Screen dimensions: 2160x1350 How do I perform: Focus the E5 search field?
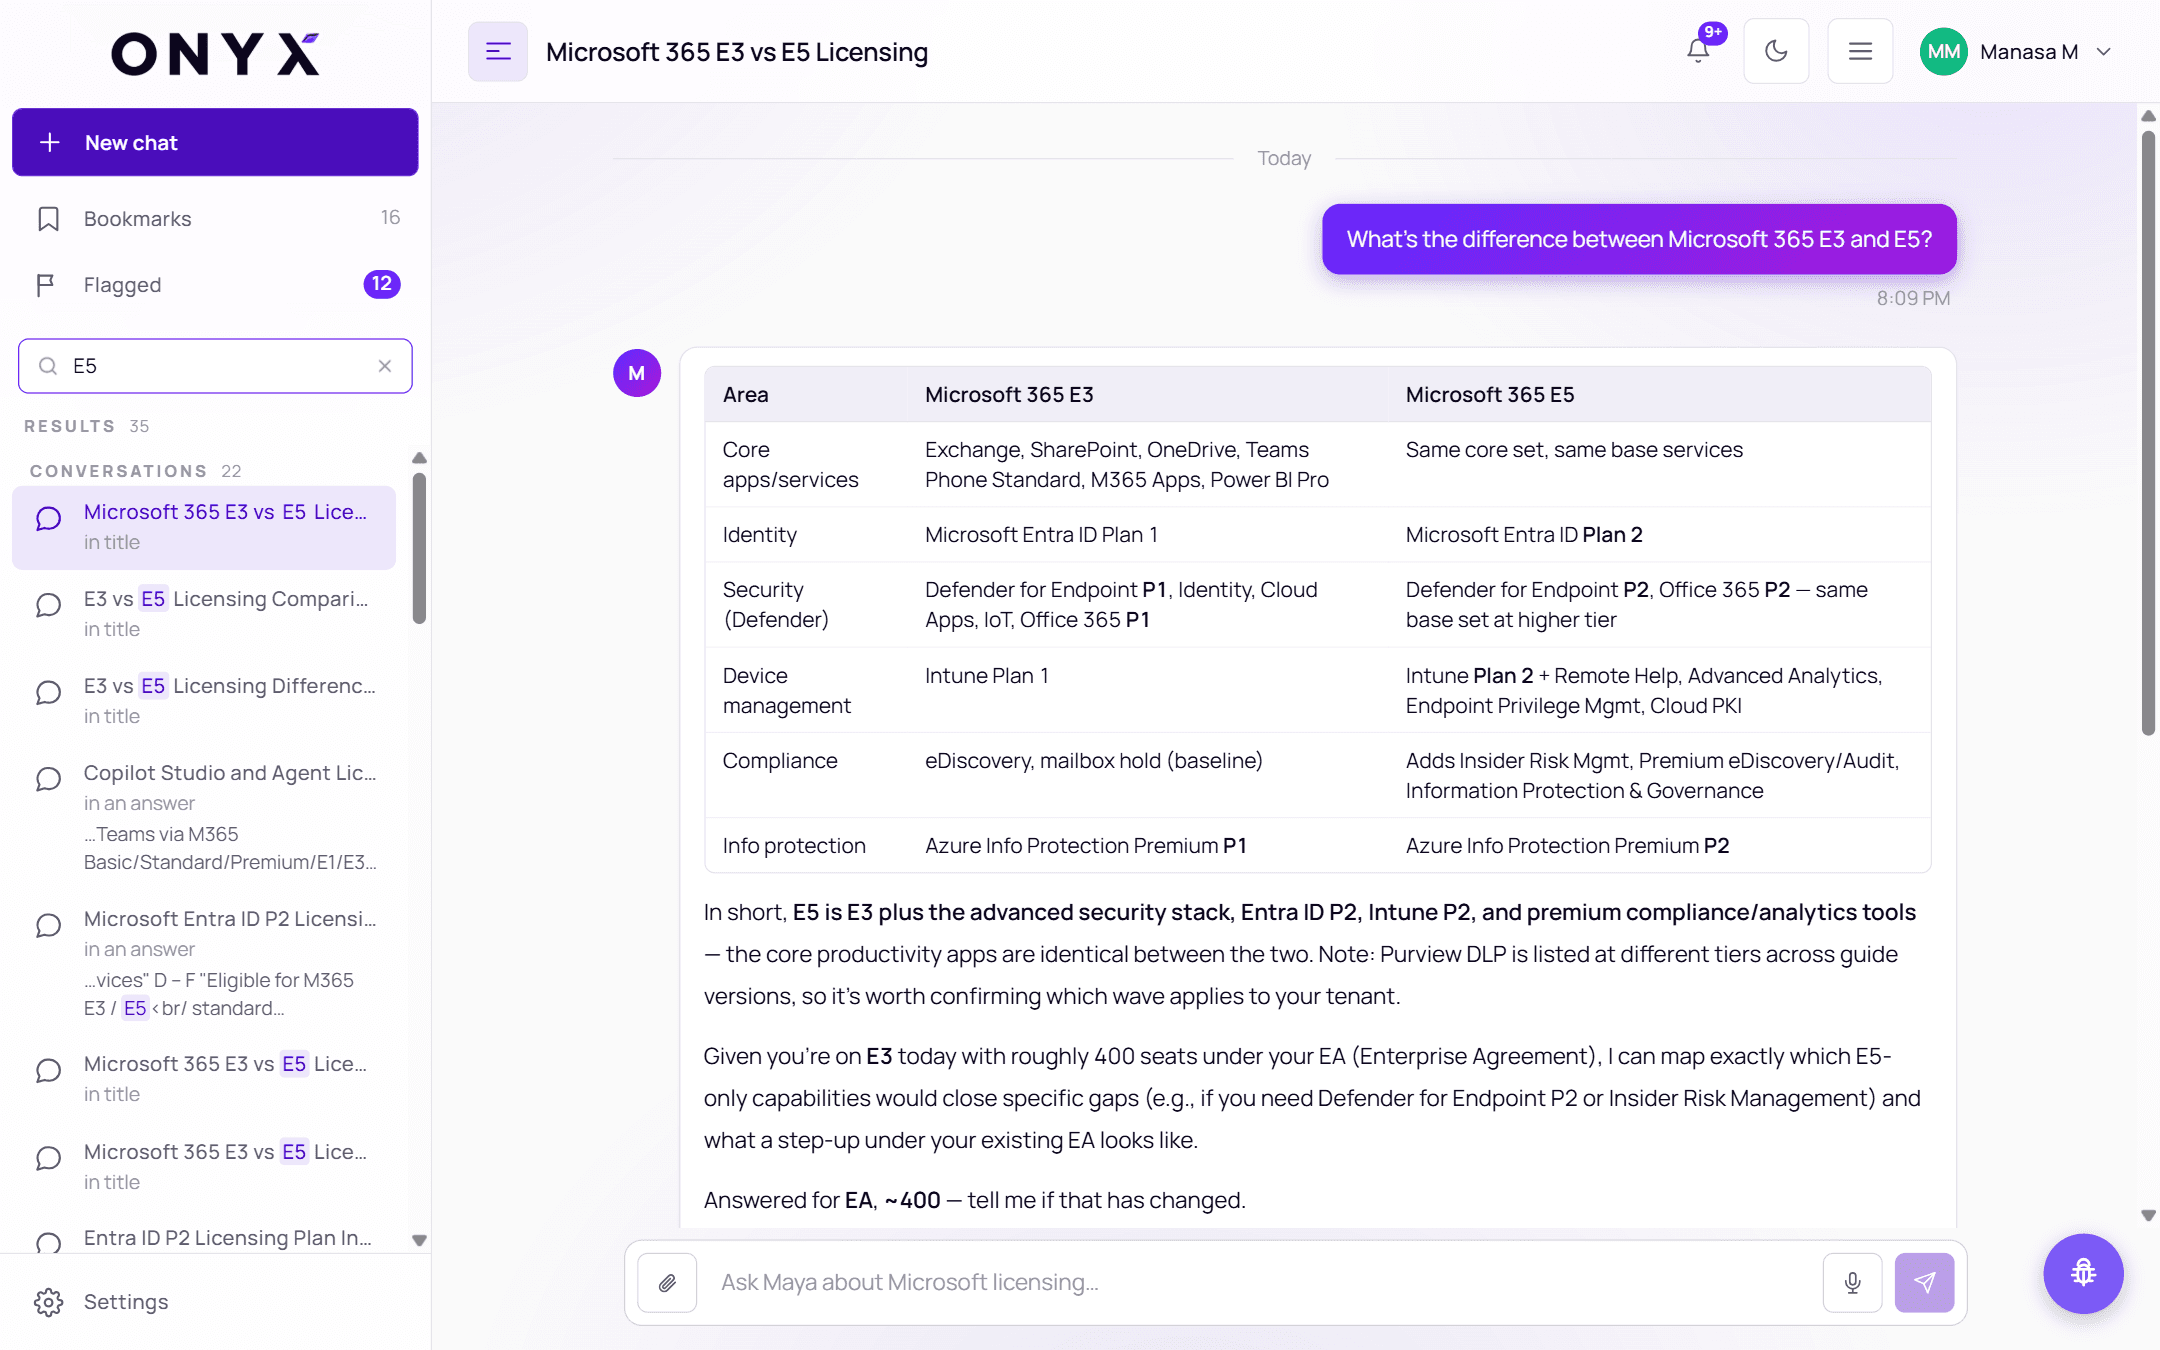tap(215, 366)
